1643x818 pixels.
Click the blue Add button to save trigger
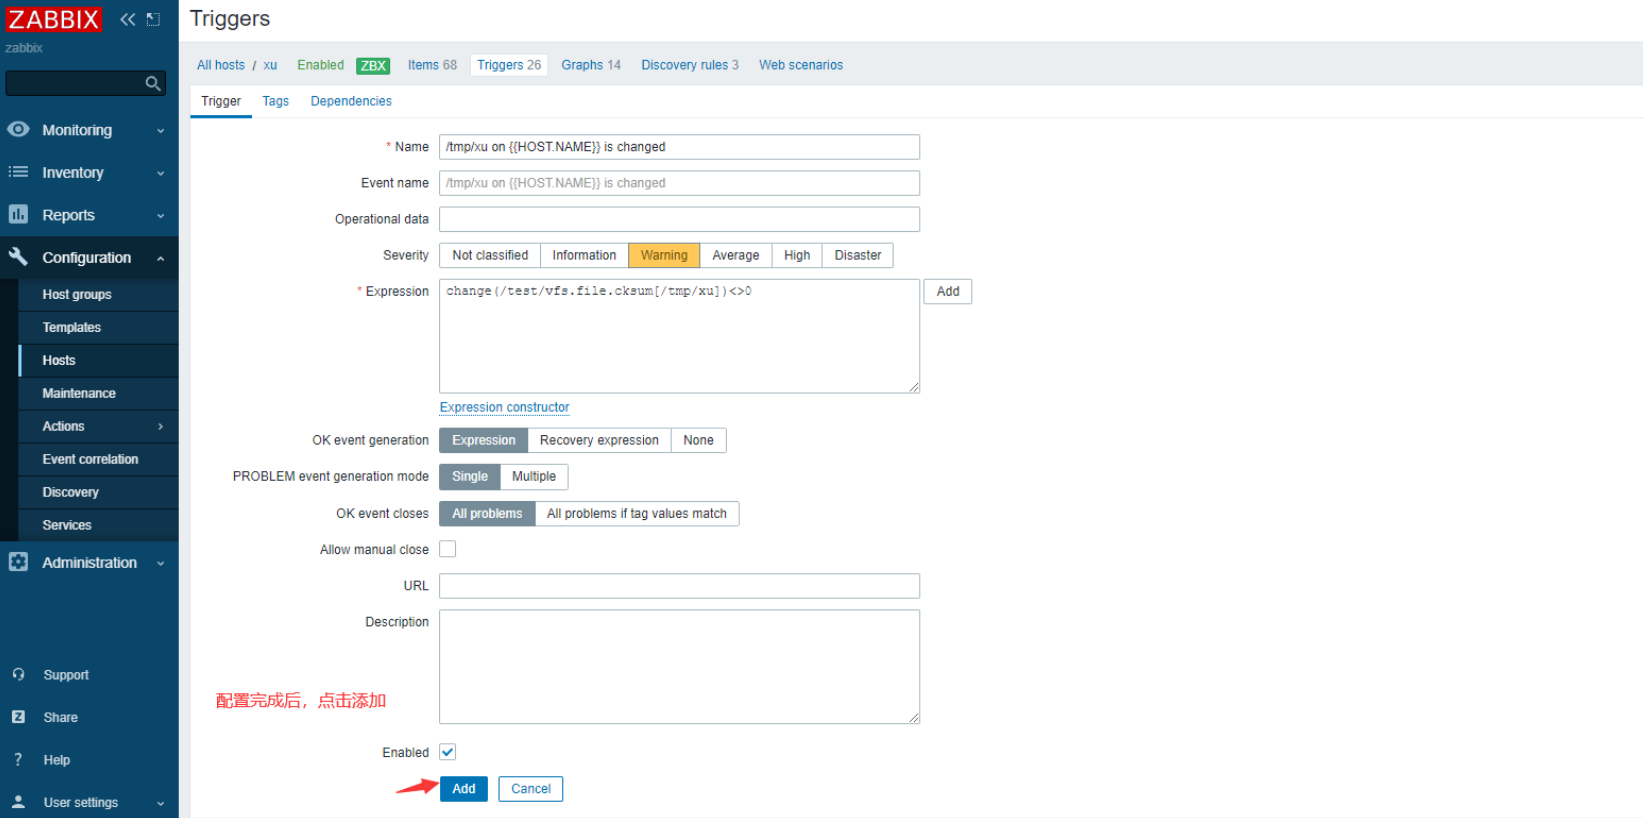(464, 789)
